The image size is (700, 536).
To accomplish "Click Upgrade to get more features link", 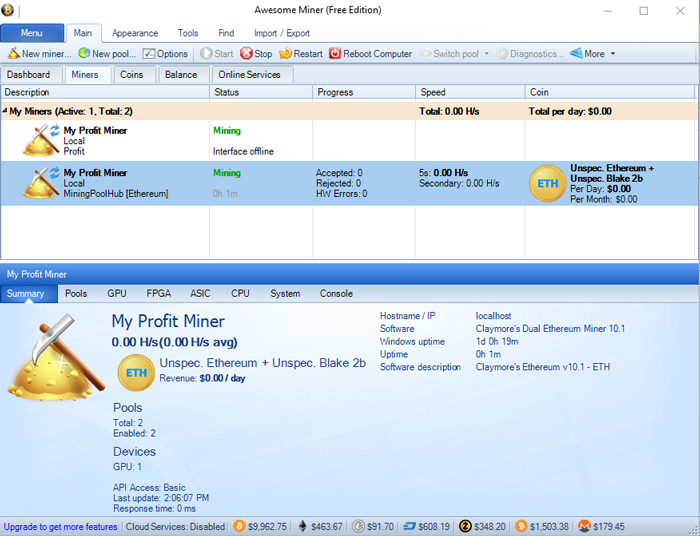I will pyautogui.click(x=60, y=526).
